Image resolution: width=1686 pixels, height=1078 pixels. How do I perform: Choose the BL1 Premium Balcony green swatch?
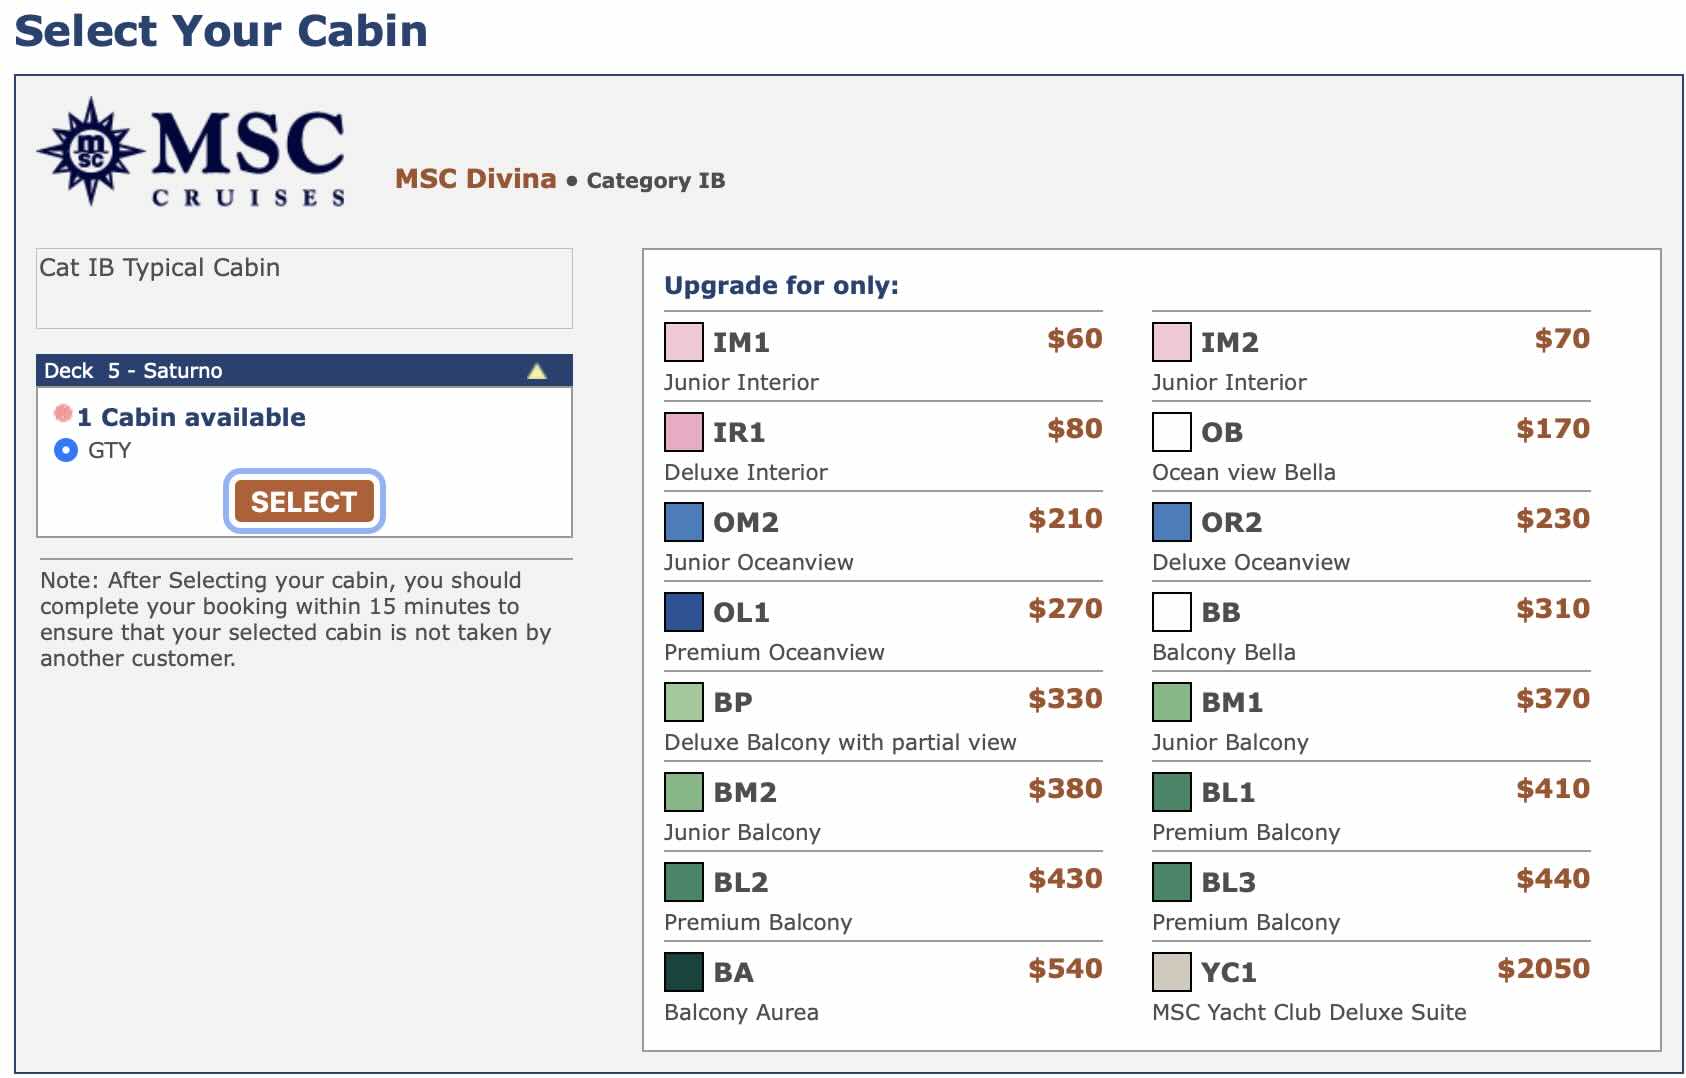click(1171, 792)
